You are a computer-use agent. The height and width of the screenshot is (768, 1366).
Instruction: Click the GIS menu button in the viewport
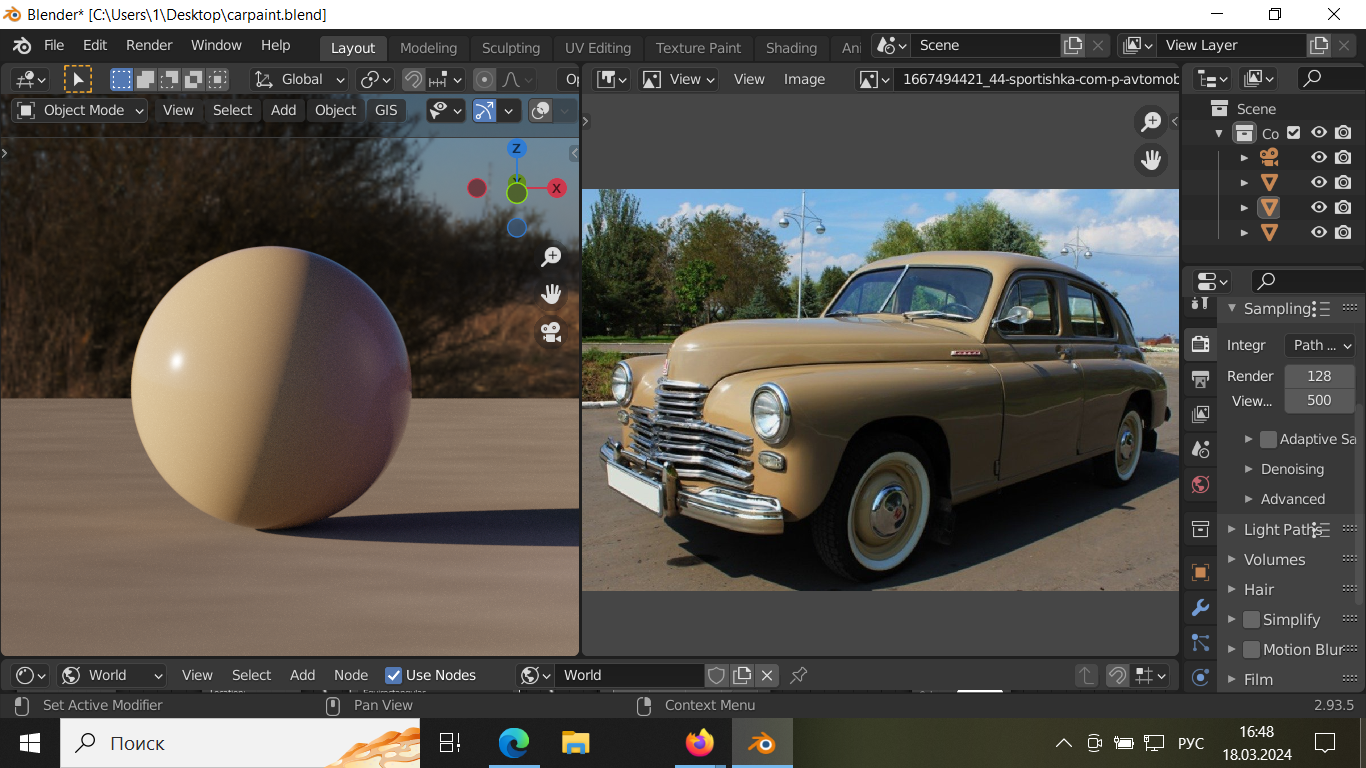pos(386,110)
